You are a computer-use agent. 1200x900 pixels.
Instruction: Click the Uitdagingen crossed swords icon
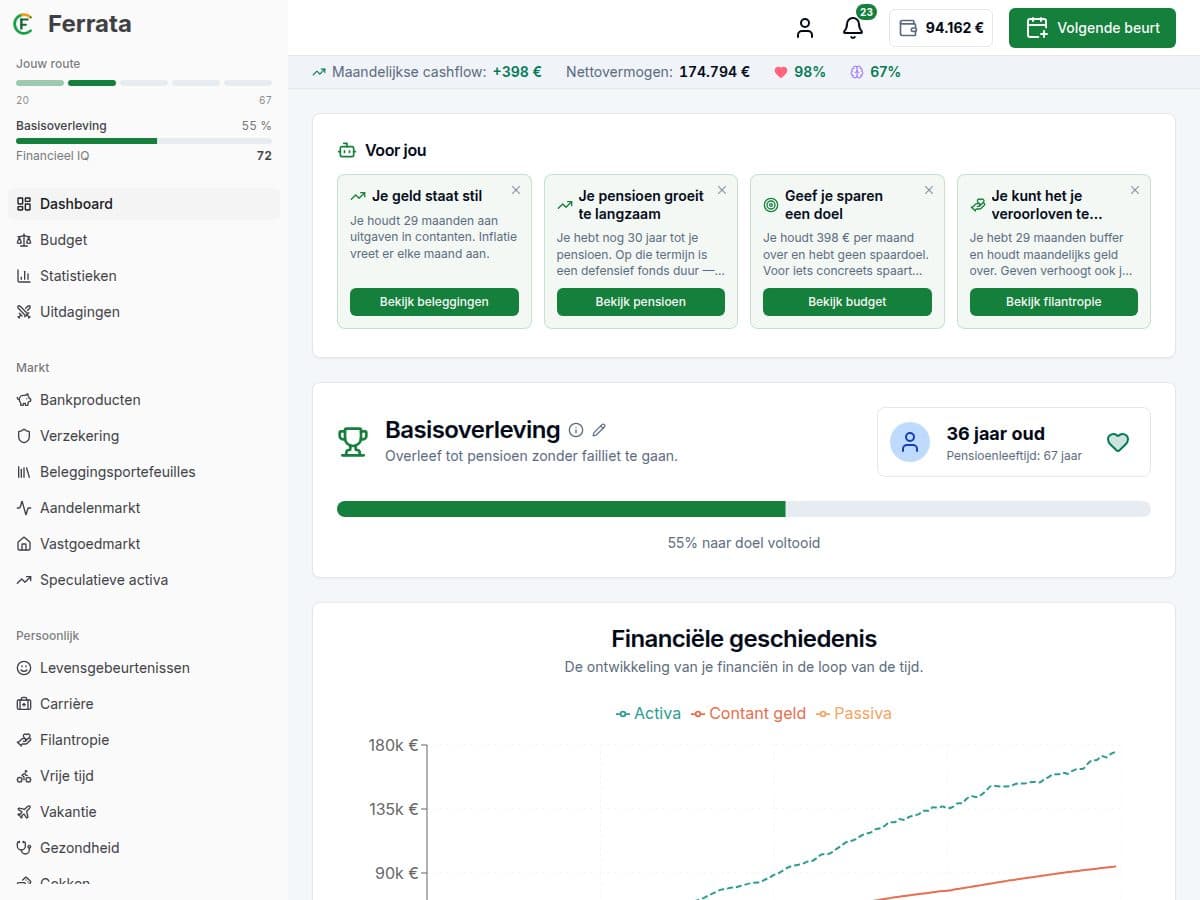coord(24,312)
